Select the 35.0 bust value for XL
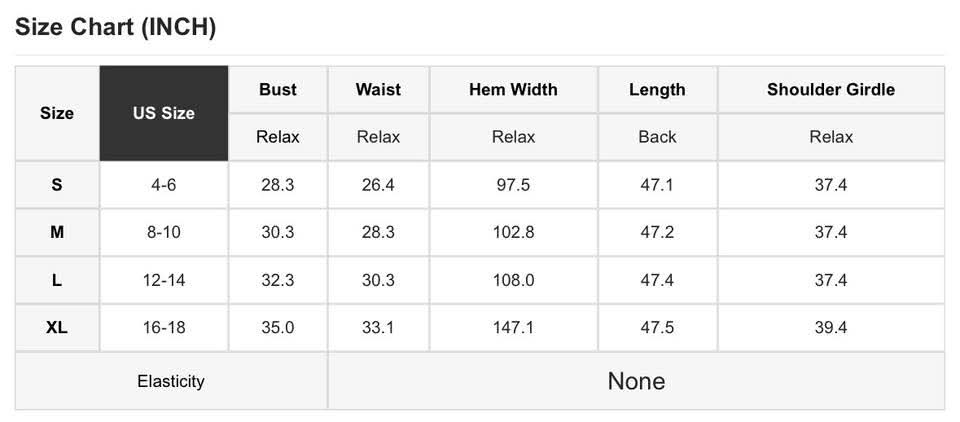This screenshot has width=960, height=422. pyautogui.click(x=278, y=327)
